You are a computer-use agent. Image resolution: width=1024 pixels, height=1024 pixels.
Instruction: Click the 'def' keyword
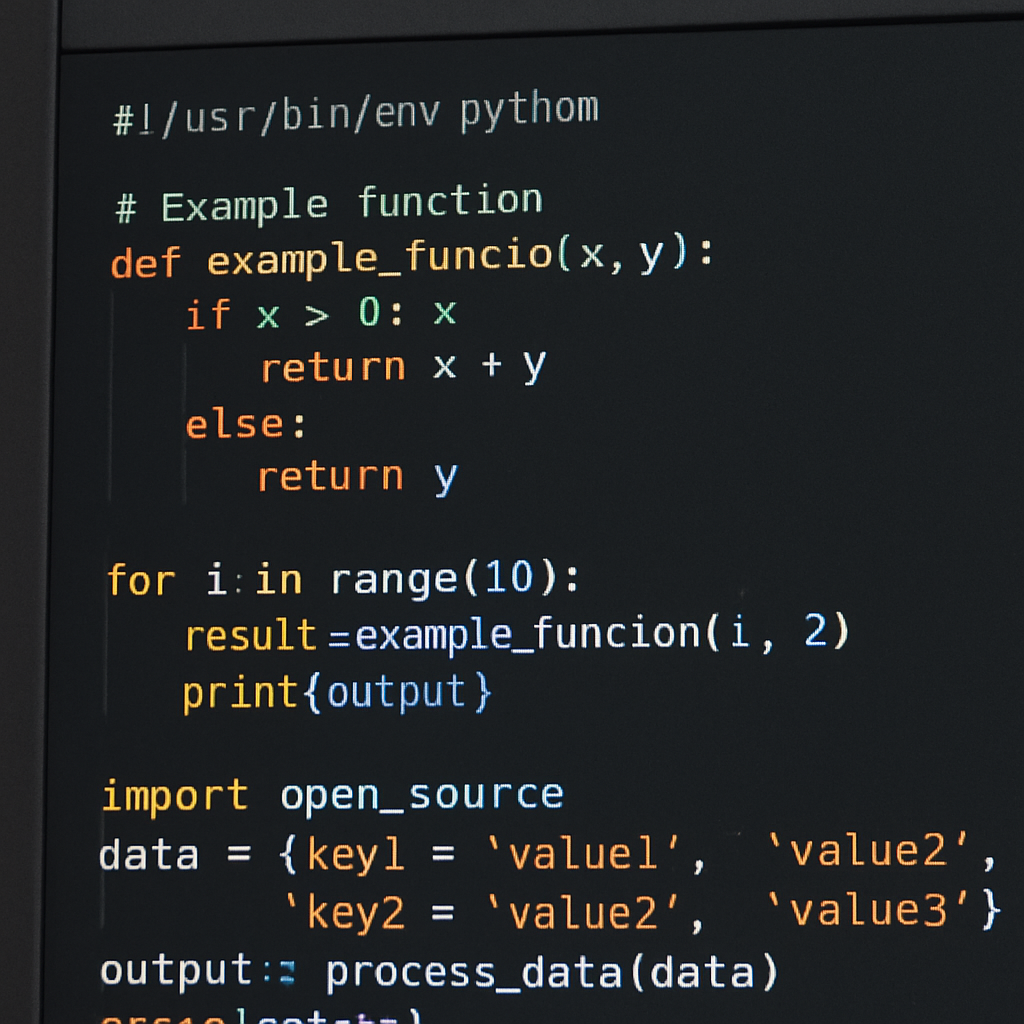[145, 263]
